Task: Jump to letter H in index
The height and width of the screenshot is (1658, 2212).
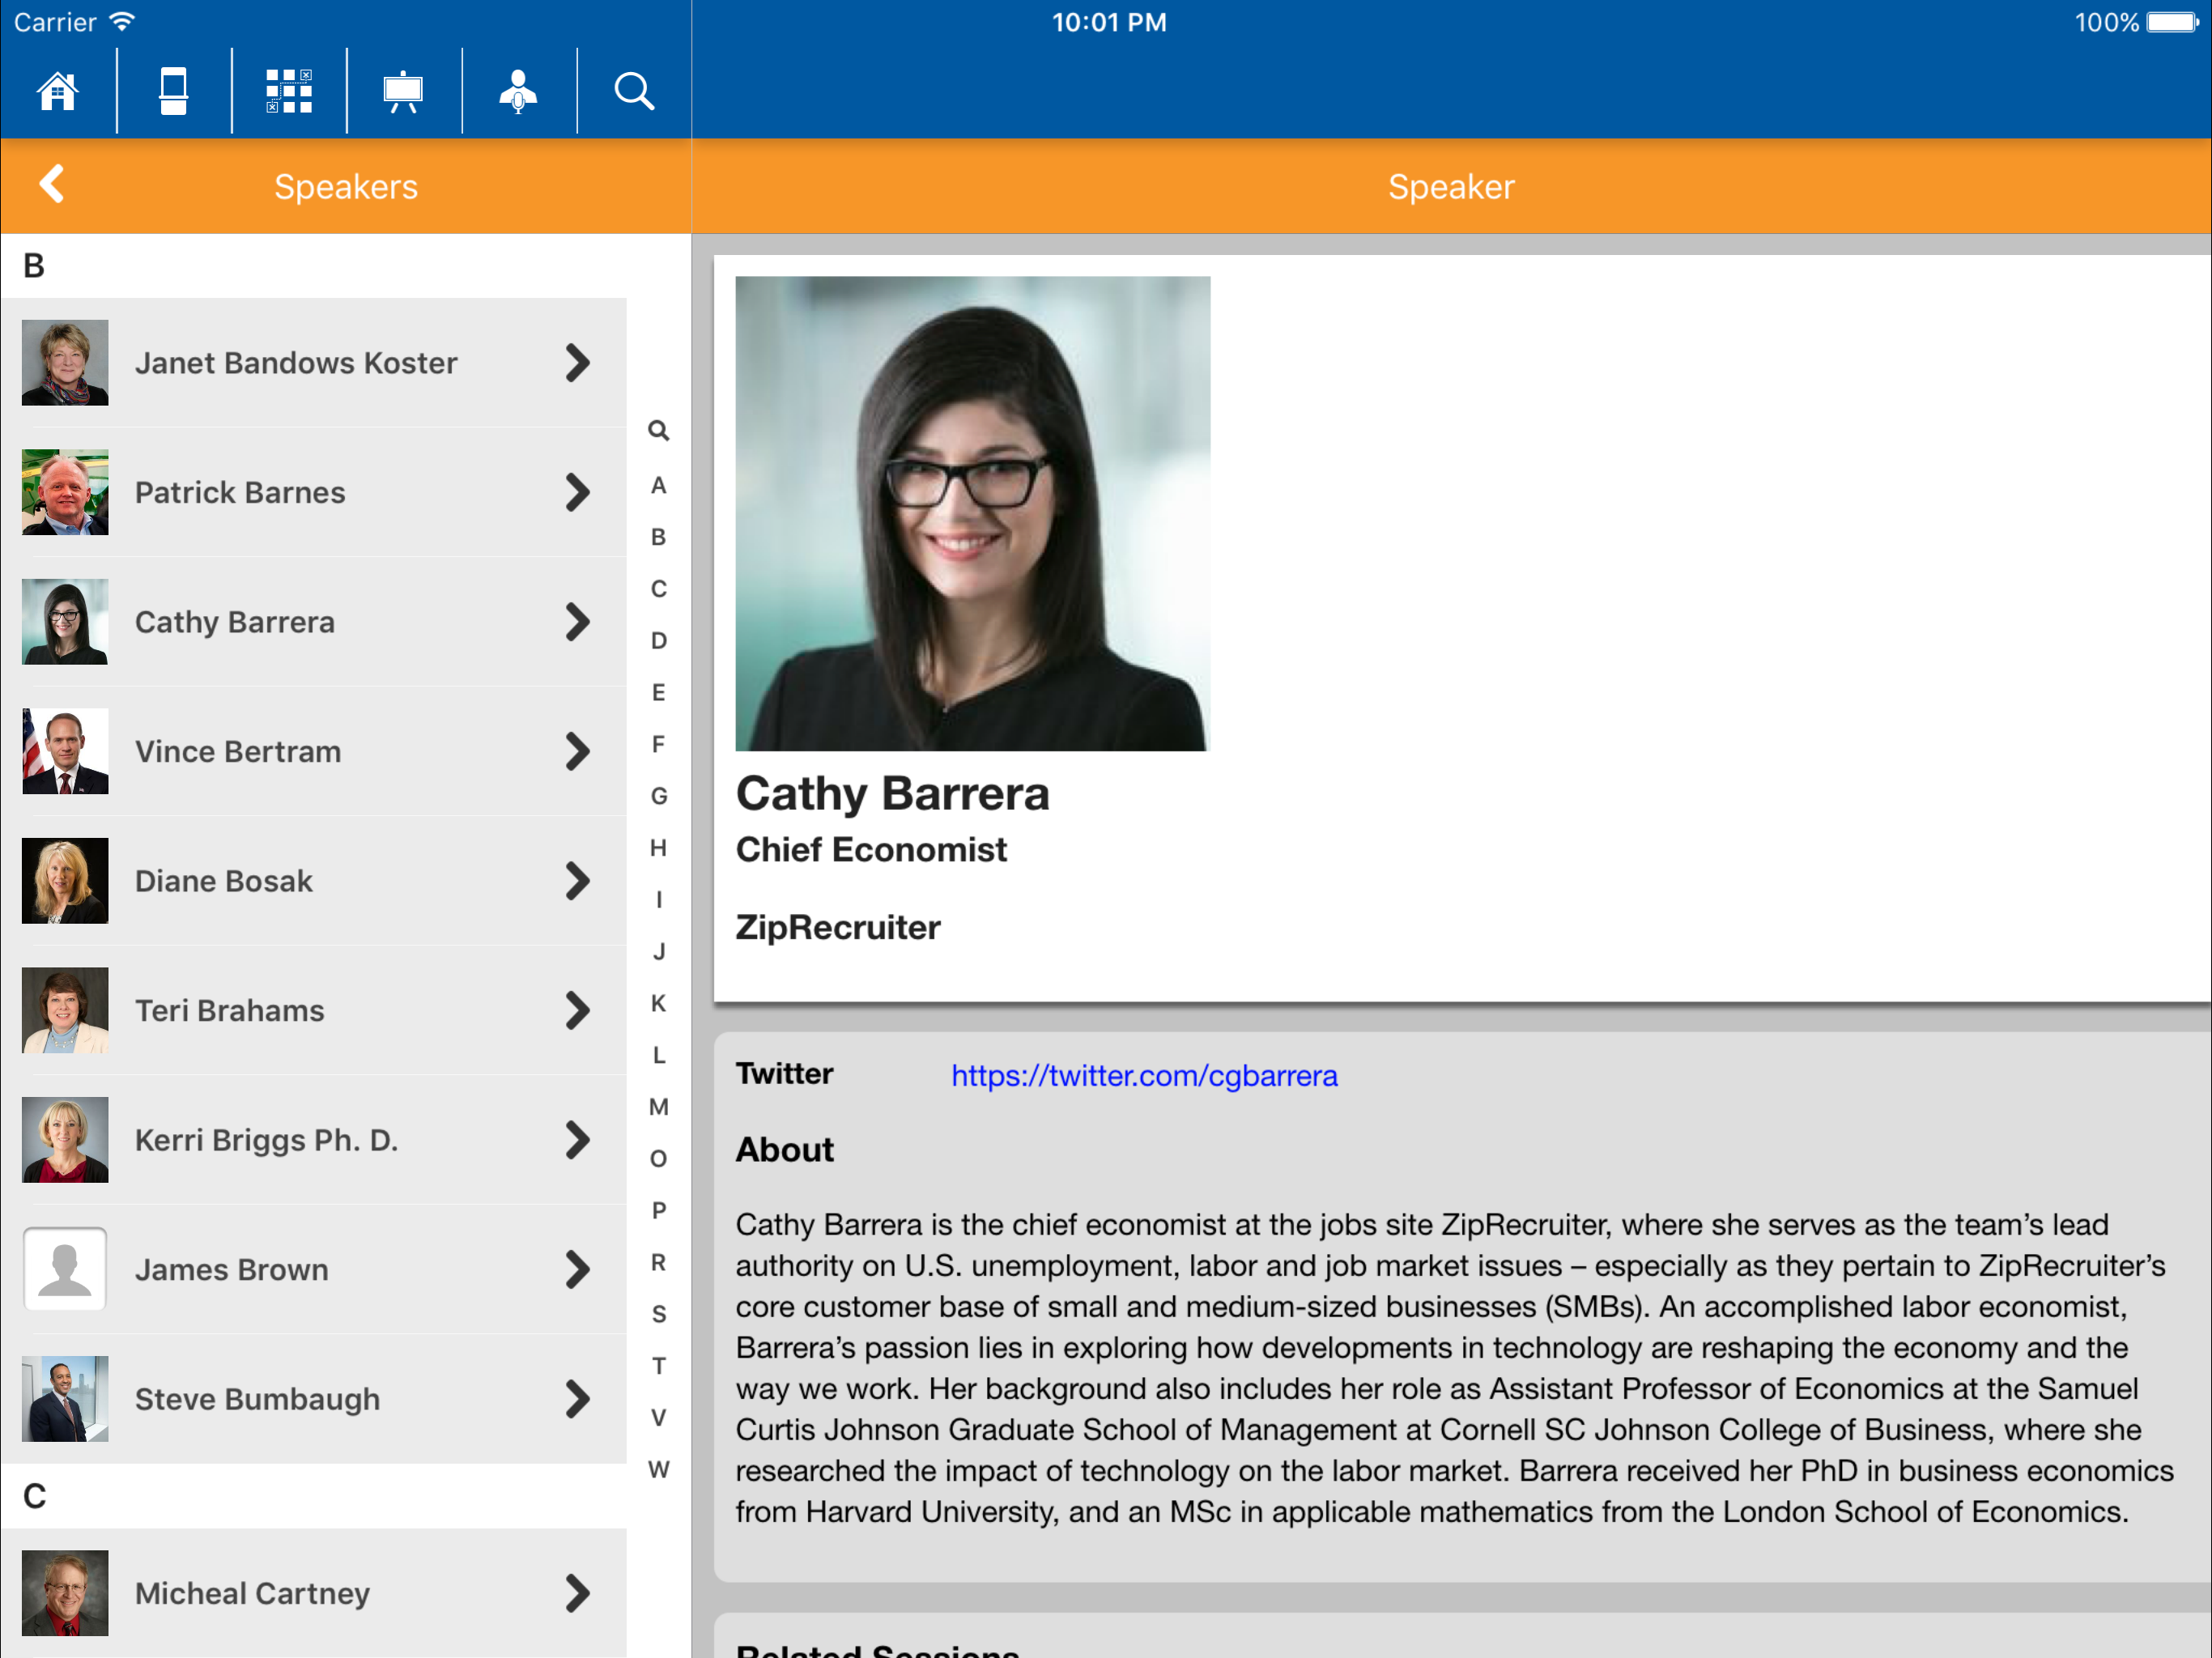Action: click(x=658, y=848)
